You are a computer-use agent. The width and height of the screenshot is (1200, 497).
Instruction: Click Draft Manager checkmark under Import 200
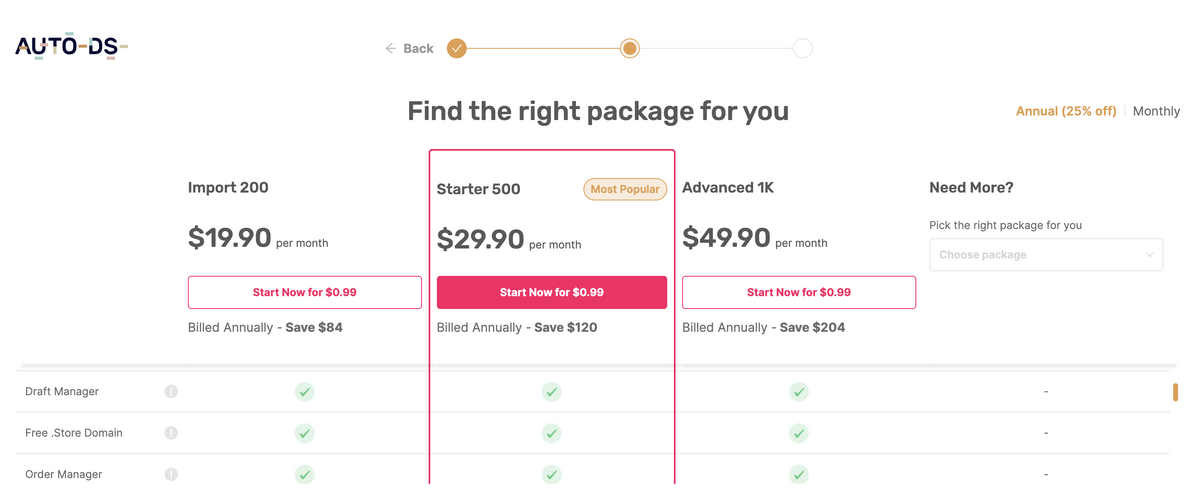pyautogui.click(x=305, y=392)
